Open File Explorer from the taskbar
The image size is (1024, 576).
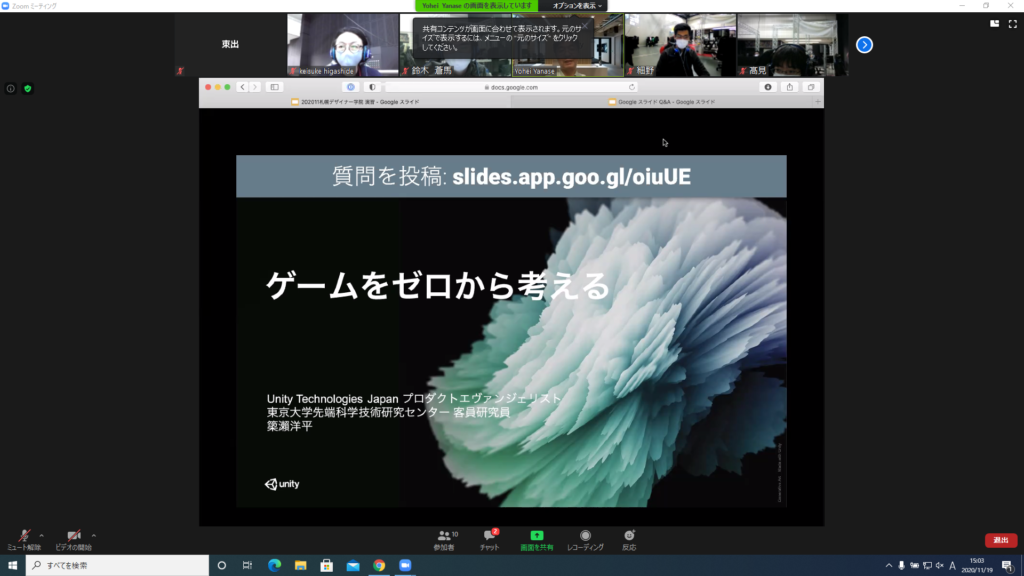[x=300, y=566]
